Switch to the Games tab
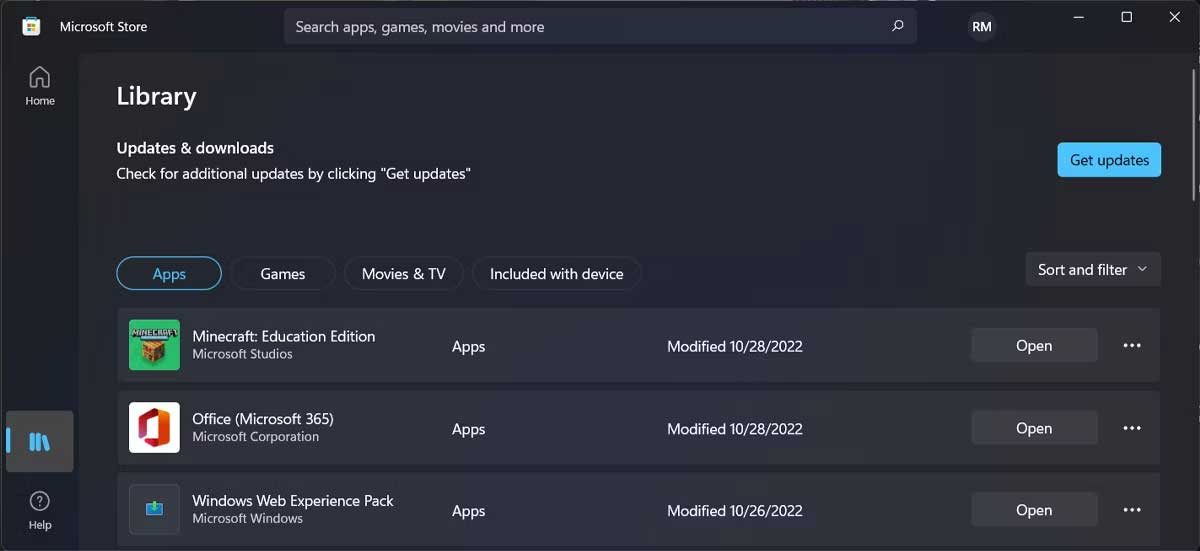Image resolution: width=1200 pixels, height=551 pixels. (x=282, y=274)
